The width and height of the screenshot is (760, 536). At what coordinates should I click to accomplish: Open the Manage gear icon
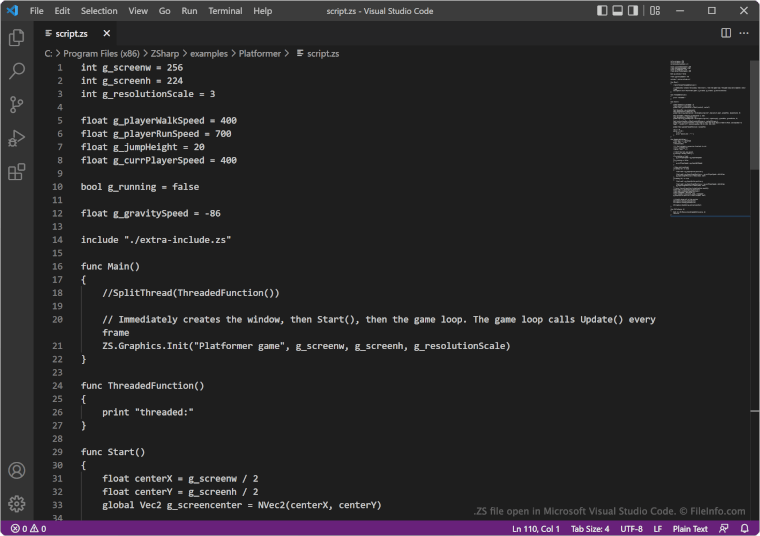click(16, 503)
